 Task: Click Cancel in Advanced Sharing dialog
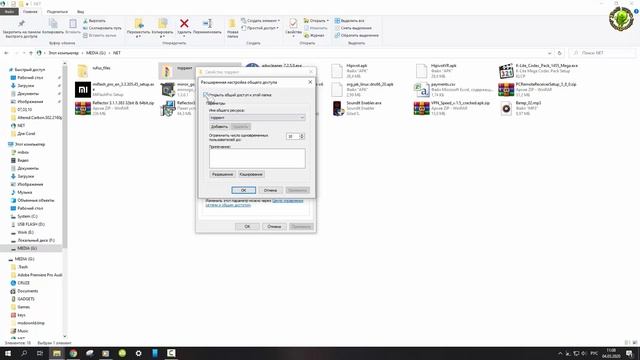[x=270, y=190]
